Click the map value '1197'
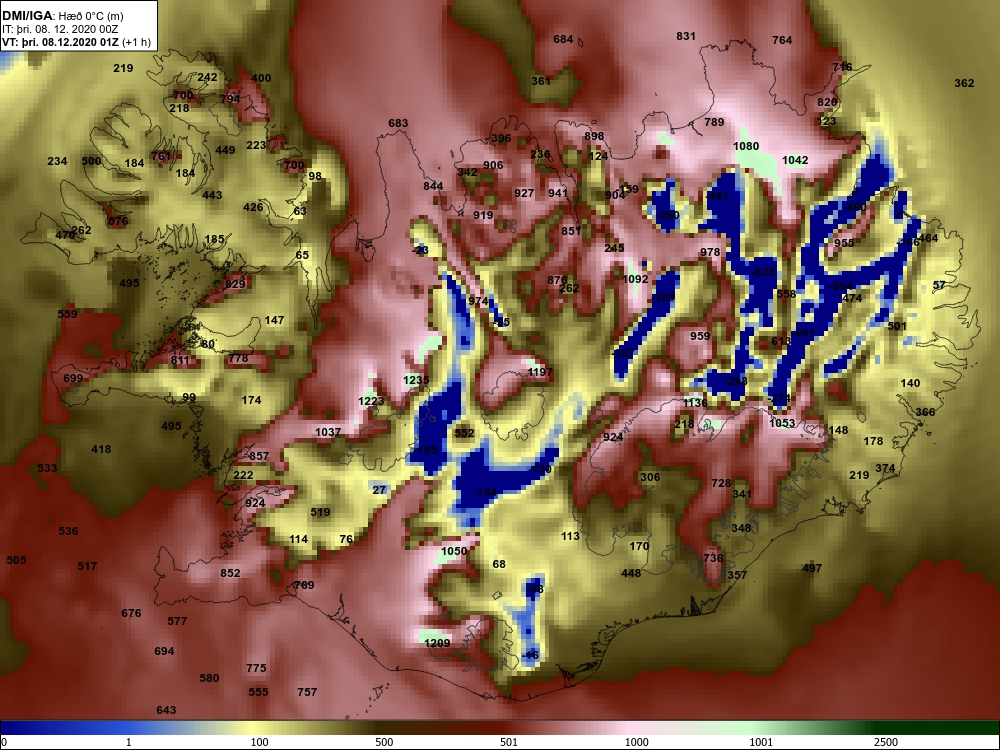The image size is (1000, 750). pos(540,372)
